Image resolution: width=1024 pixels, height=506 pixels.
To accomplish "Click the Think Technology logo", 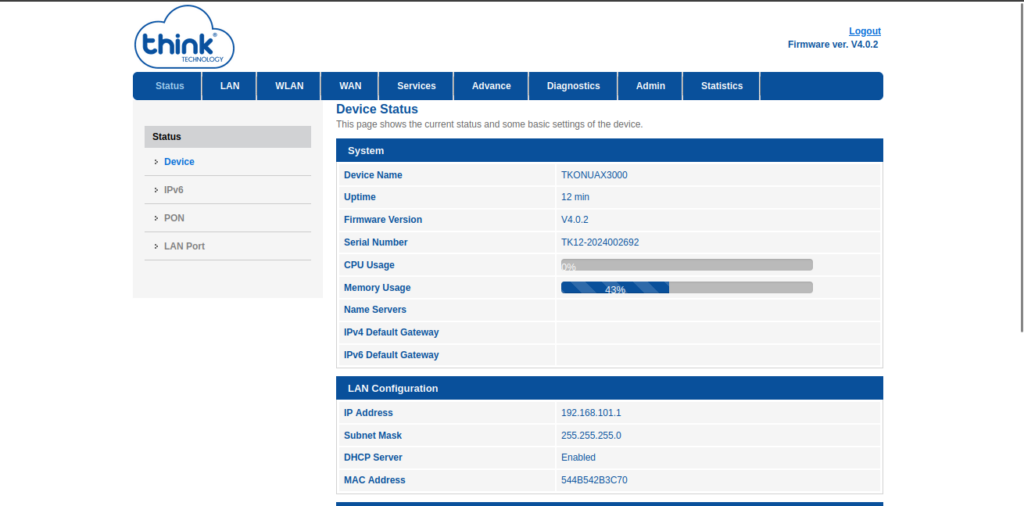I will click(x=184, y=38).
